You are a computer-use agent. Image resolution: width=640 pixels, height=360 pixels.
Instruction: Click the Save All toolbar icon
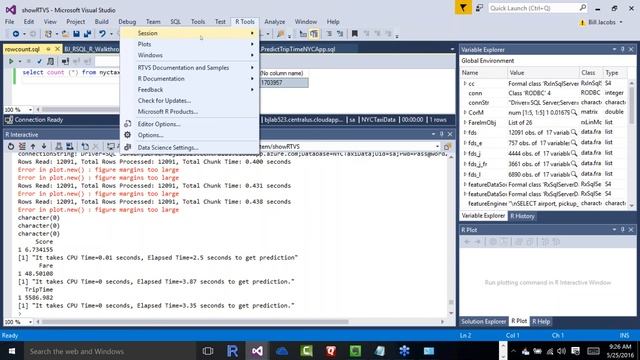pos(87,34)
